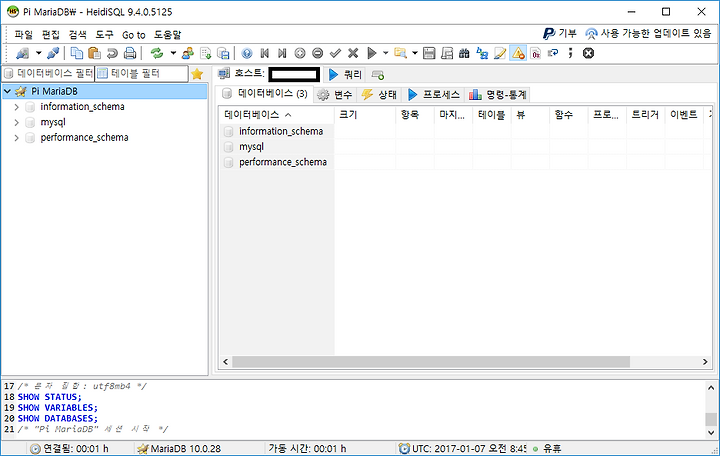Viewport: 720px width, 456px height.
Task: Sort by the 크기 column header
Action: [x=365, y=115]
